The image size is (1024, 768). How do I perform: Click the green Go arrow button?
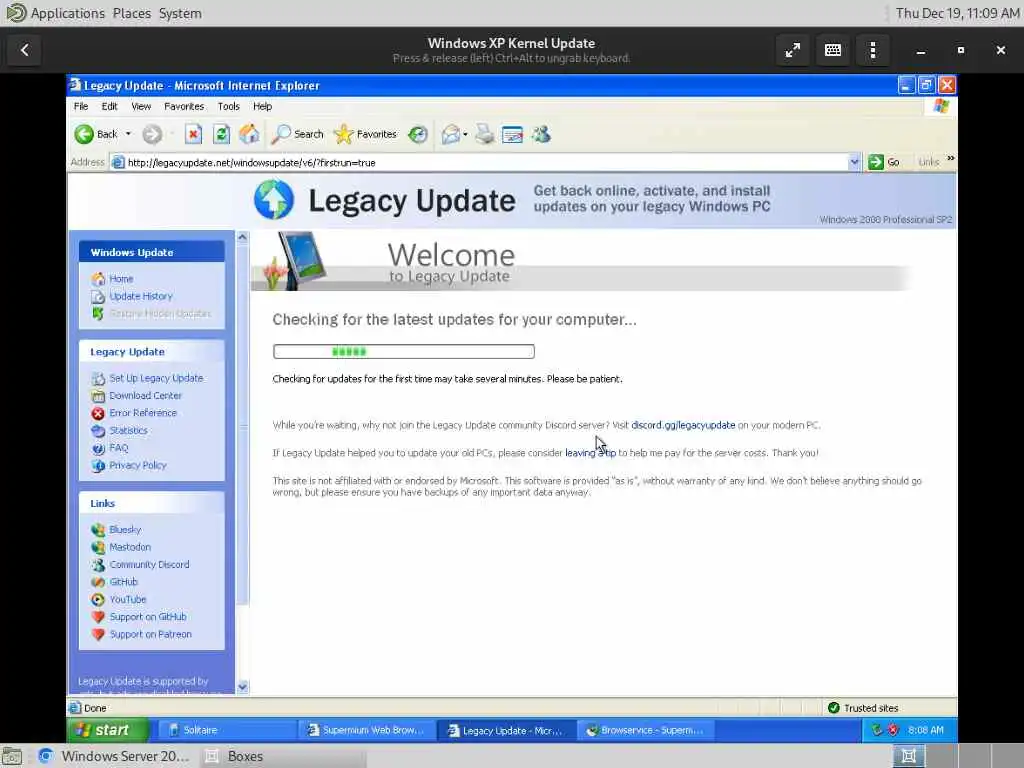coord(876,162)
